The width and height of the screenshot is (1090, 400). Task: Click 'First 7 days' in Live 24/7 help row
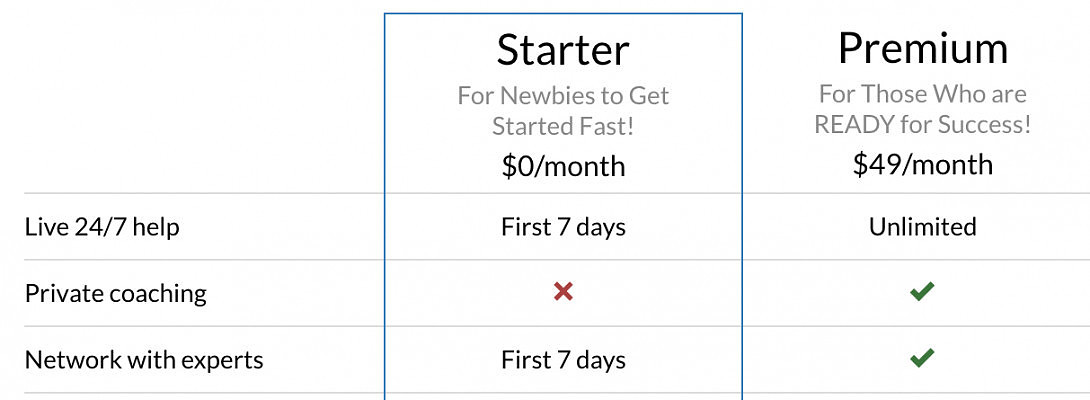point(563,227)
